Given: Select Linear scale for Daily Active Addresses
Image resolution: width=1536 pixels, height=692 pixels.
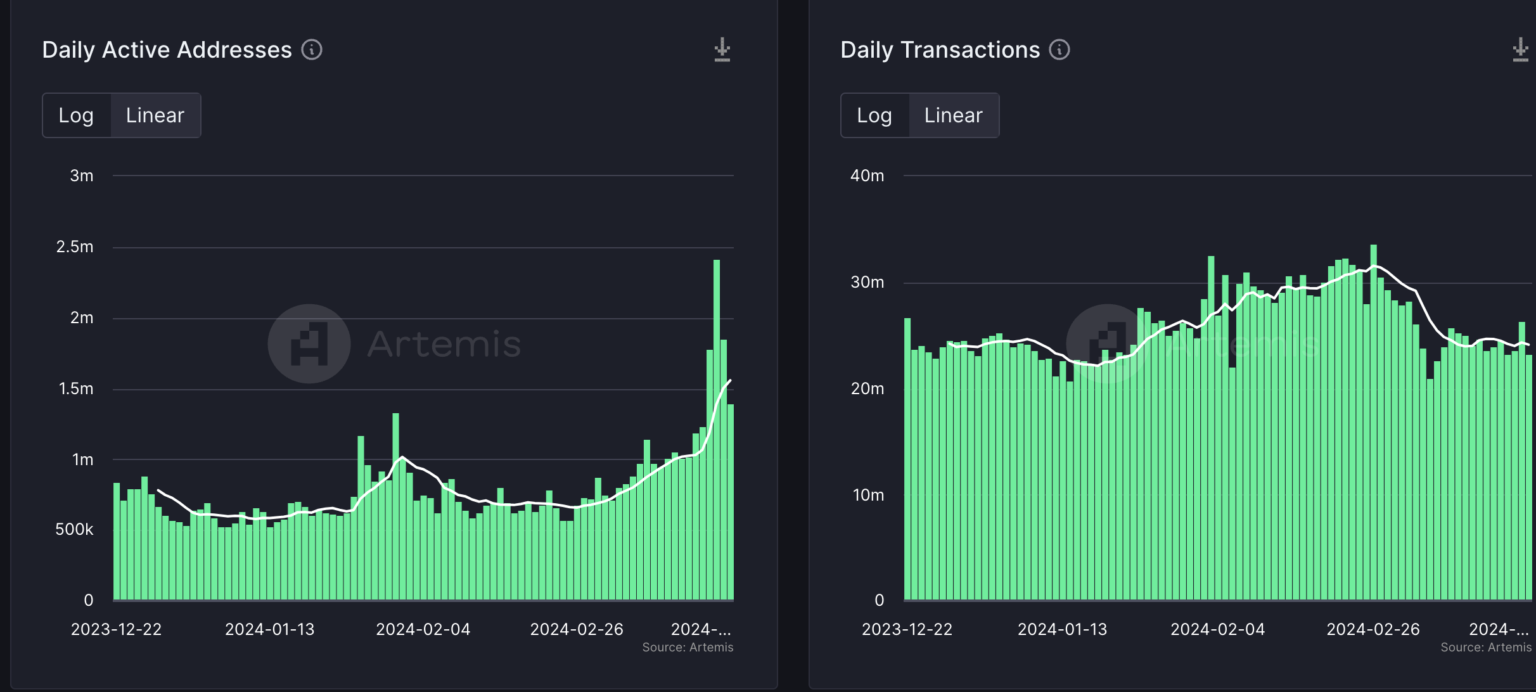Looking at the screenshot, I should tap(155, 115).
